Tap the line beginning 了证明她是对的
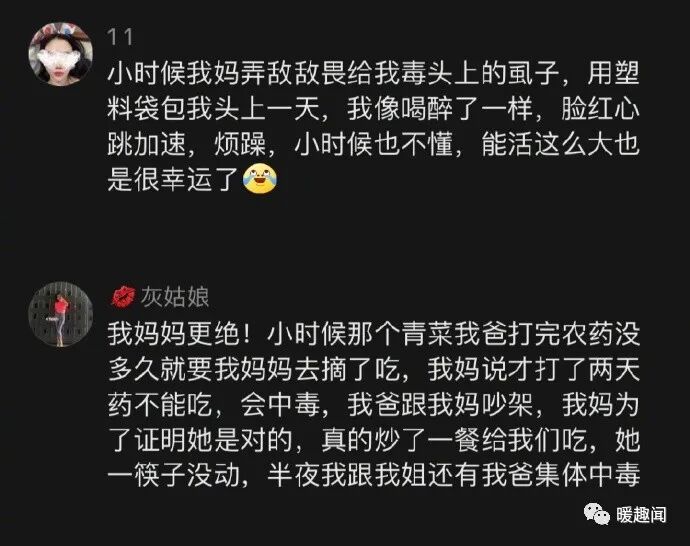Screen dimensions: 690x546 point(374,440)
